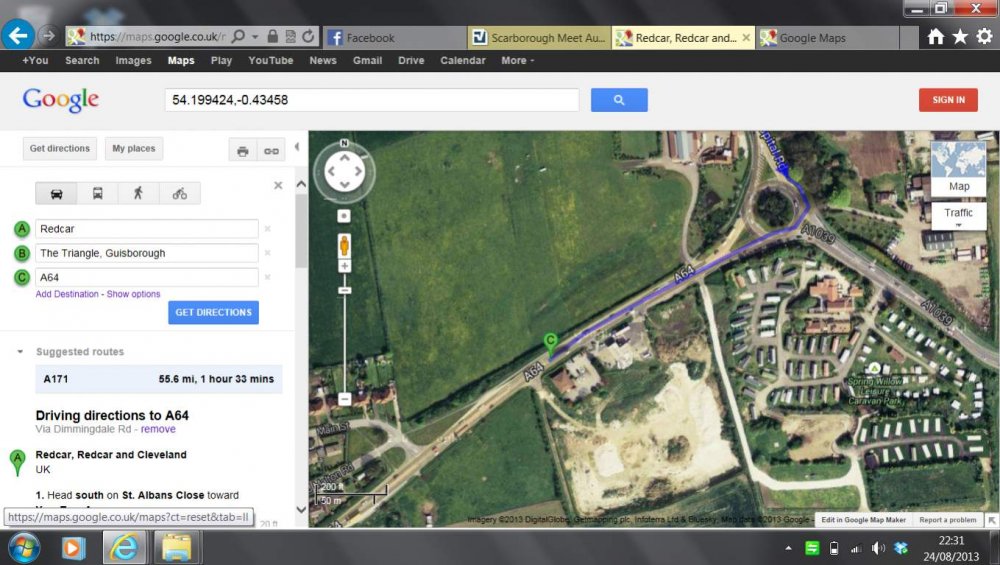Image resolution: width=1000 pixels, height=565 pixels.
Task: Open the Scarborough Meet browser tab
Action: pos(539,38)
